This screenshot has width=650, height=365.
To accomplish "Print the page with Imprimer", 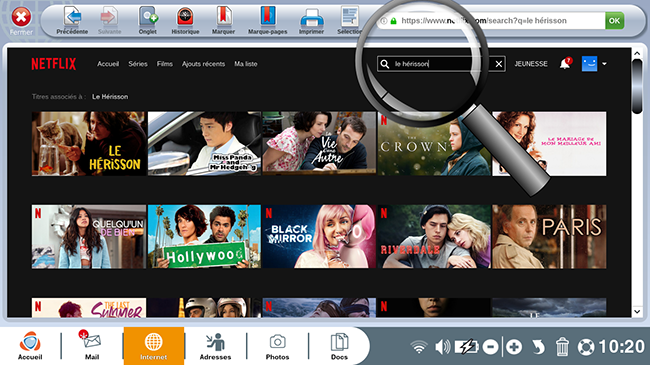I will 311,18.
